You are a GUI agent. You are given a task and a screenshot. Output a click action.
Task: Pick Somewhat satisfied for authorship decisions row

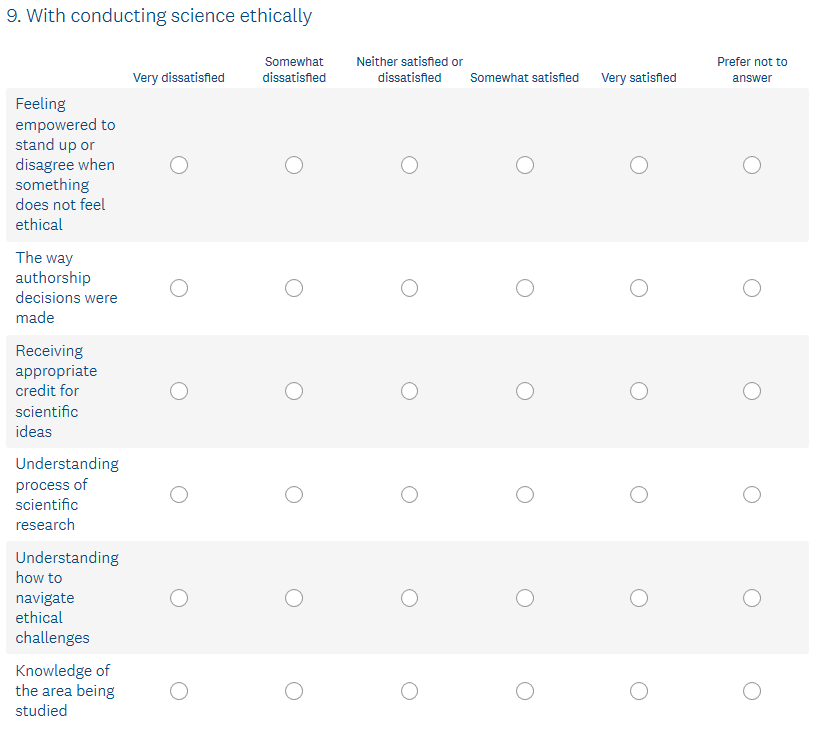click(525, 288)
